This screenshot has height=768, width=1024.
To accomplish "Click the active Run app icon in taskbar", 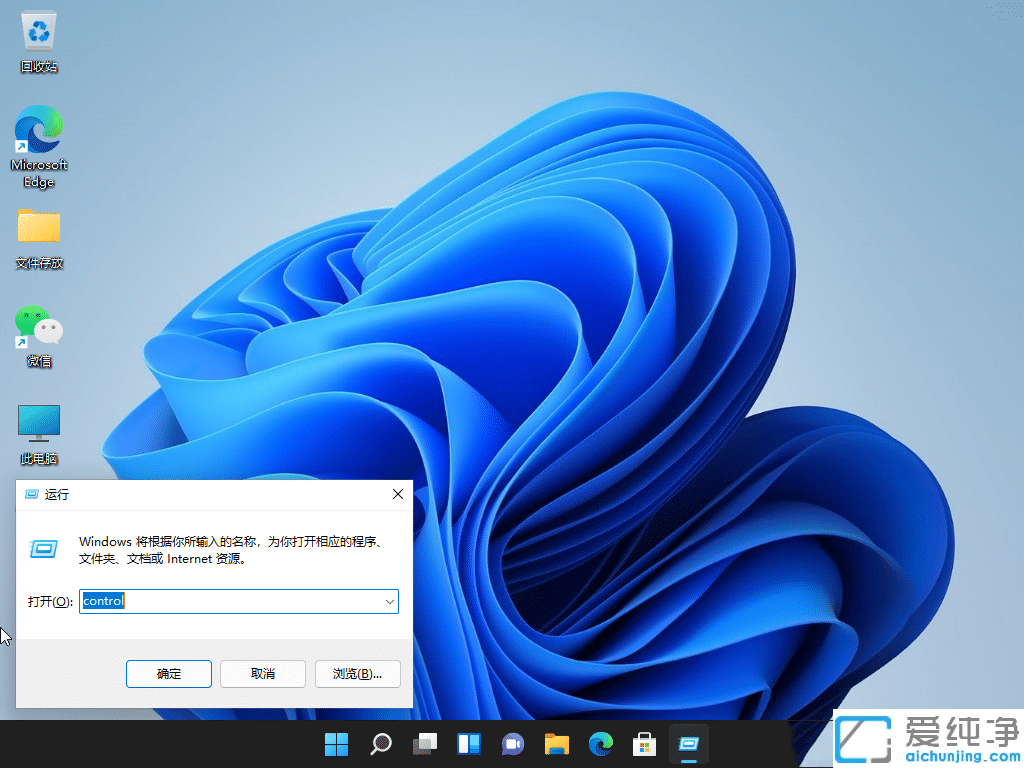I will (x=688, y=744).
